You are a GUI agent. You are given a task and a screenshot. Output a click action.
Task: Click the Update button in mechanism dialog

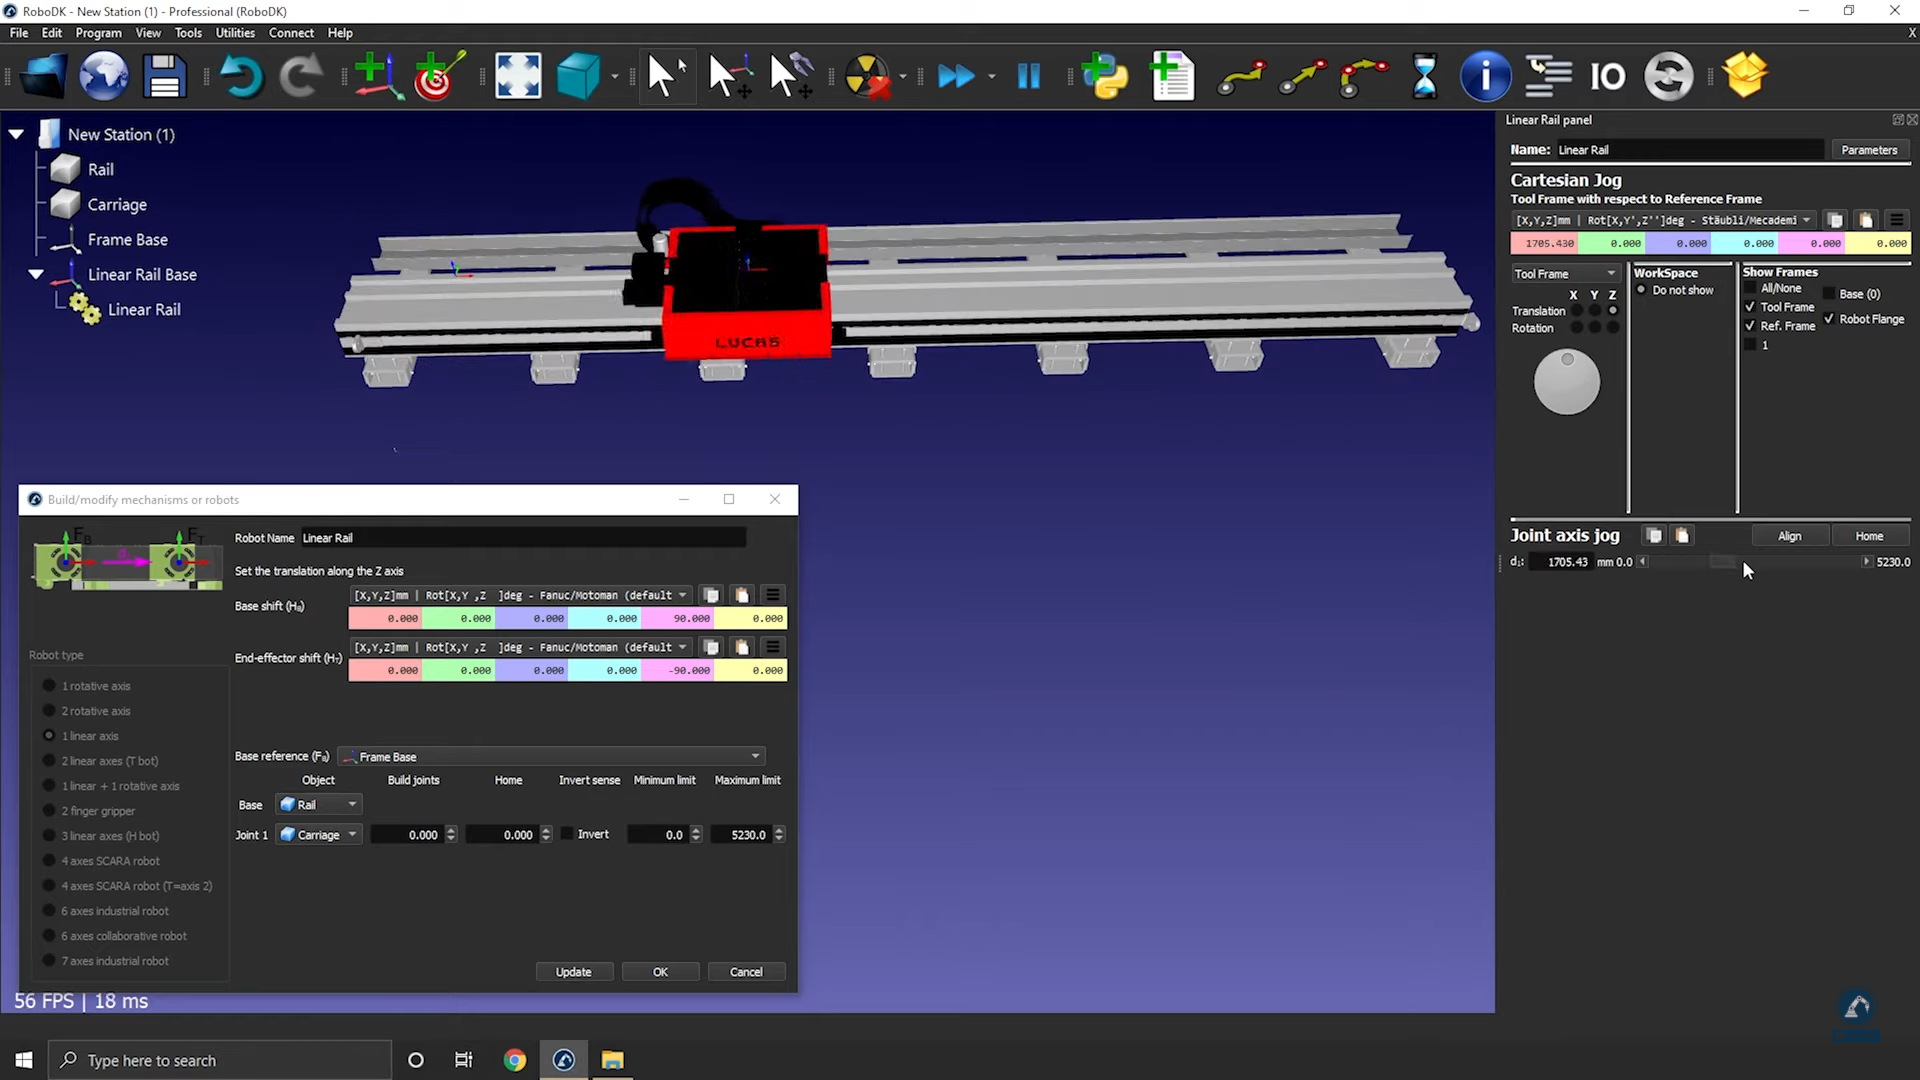573,972
